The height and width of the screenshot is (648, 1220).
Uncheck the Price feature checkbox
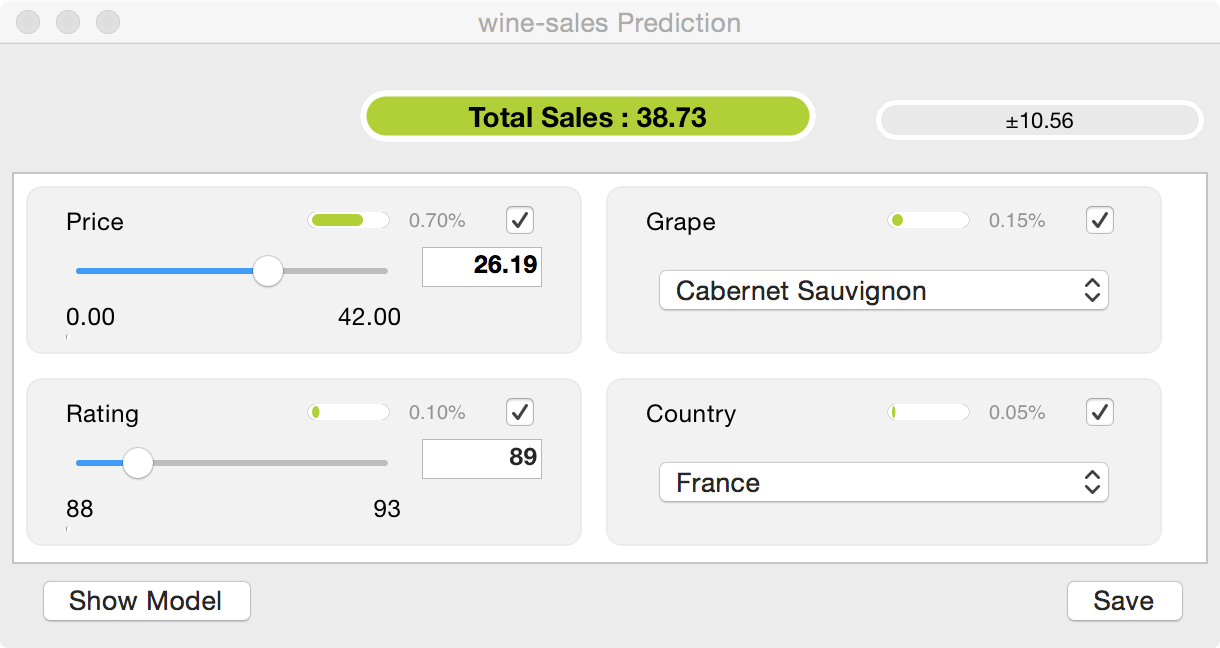click(520, 220)
